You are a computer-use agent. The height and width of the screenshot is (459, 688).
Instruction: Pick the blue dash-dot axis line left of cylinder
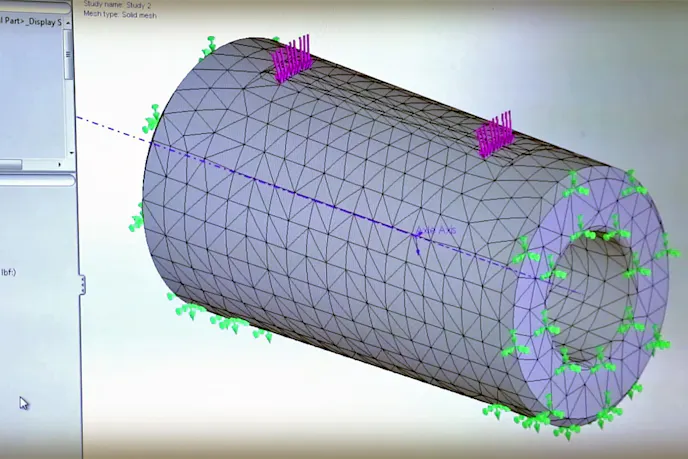pos(110,127)
